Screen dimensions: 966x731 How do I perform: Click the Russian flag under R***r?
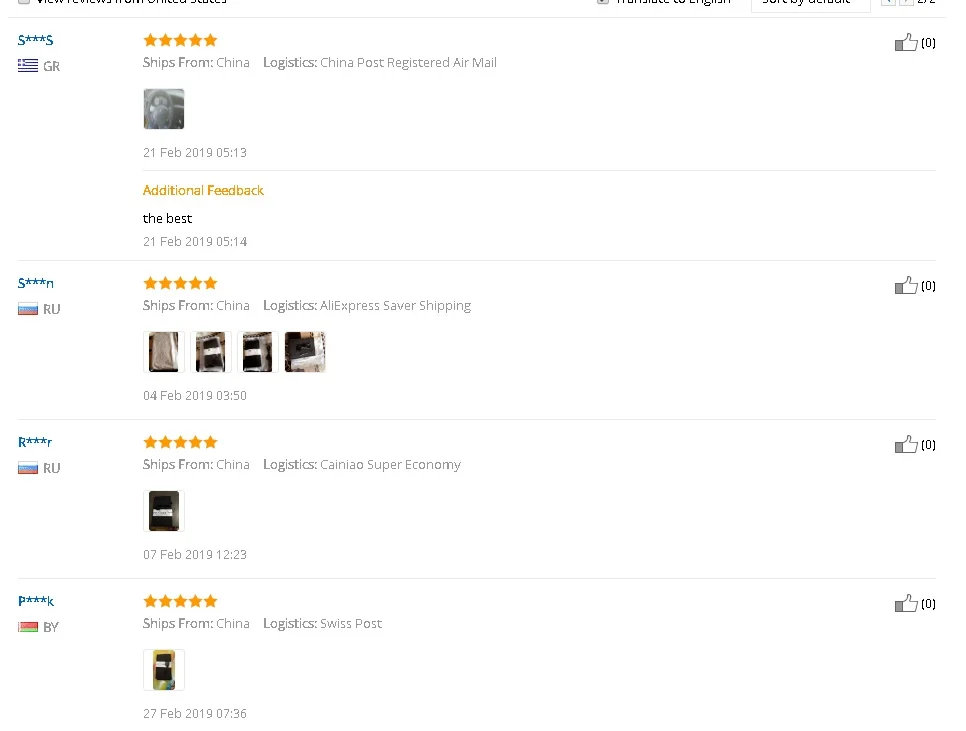click(28, 468)
